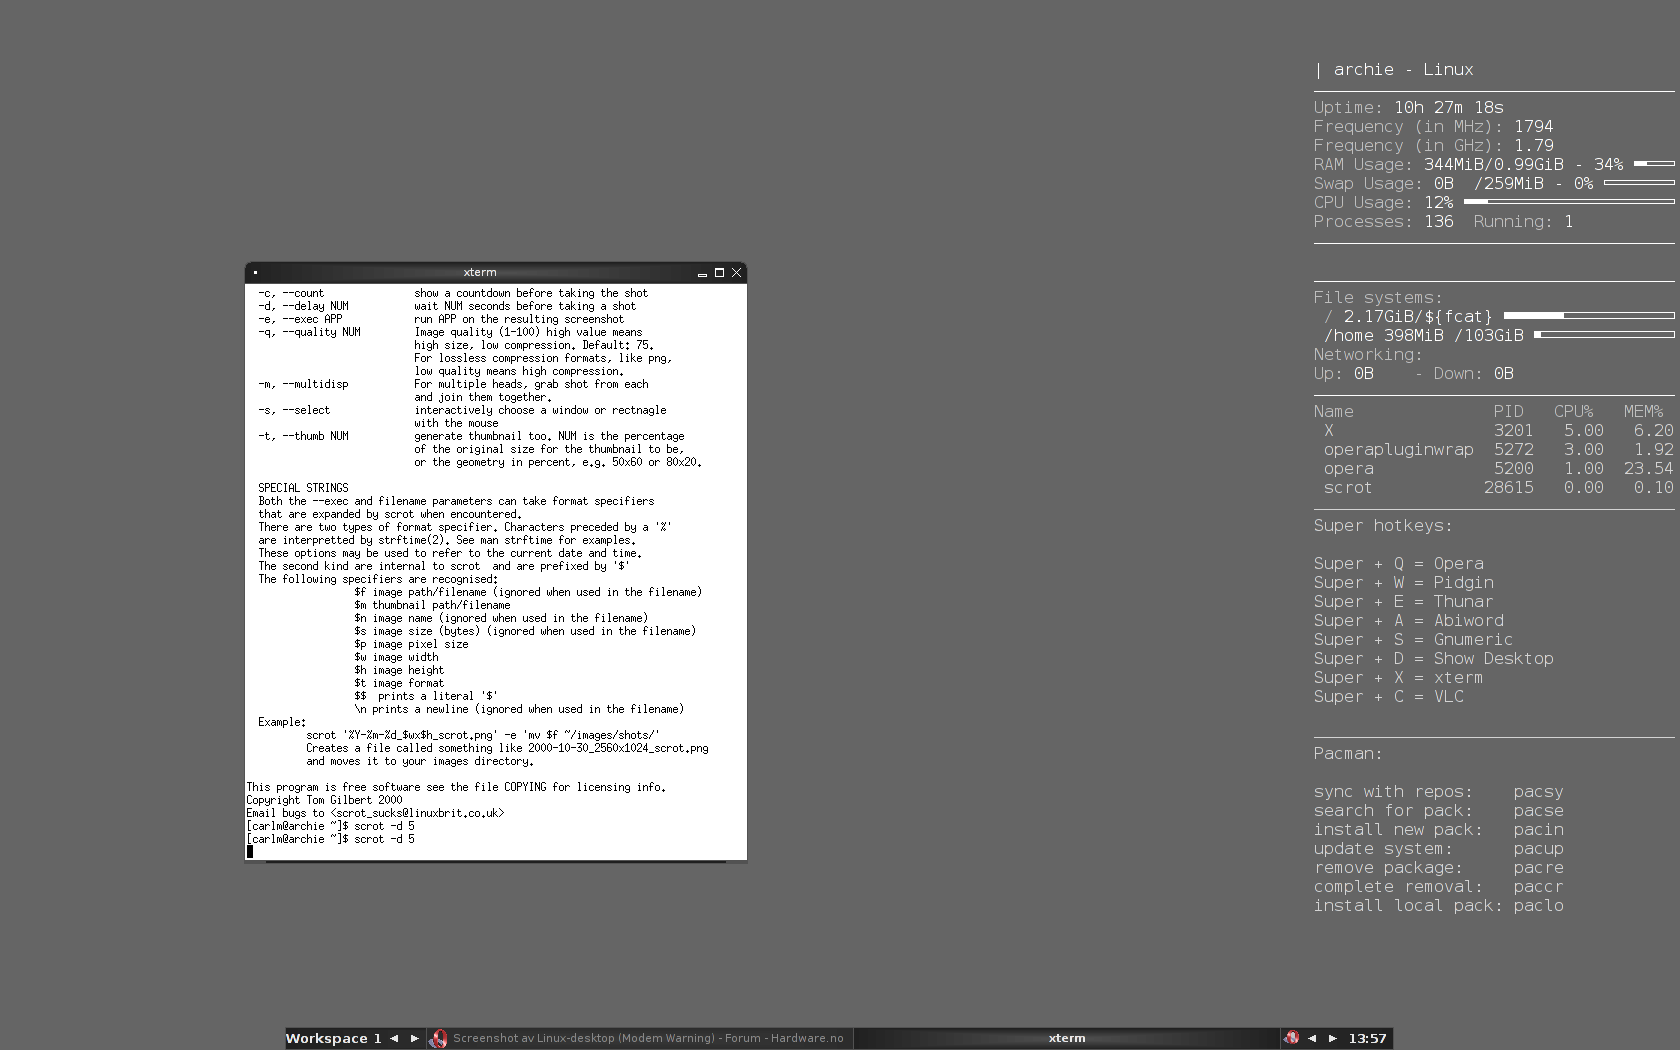The image size is (1680, 1050).
Task: Click the 'pacsy' sync with repos line
Action: coord(1438,792)
